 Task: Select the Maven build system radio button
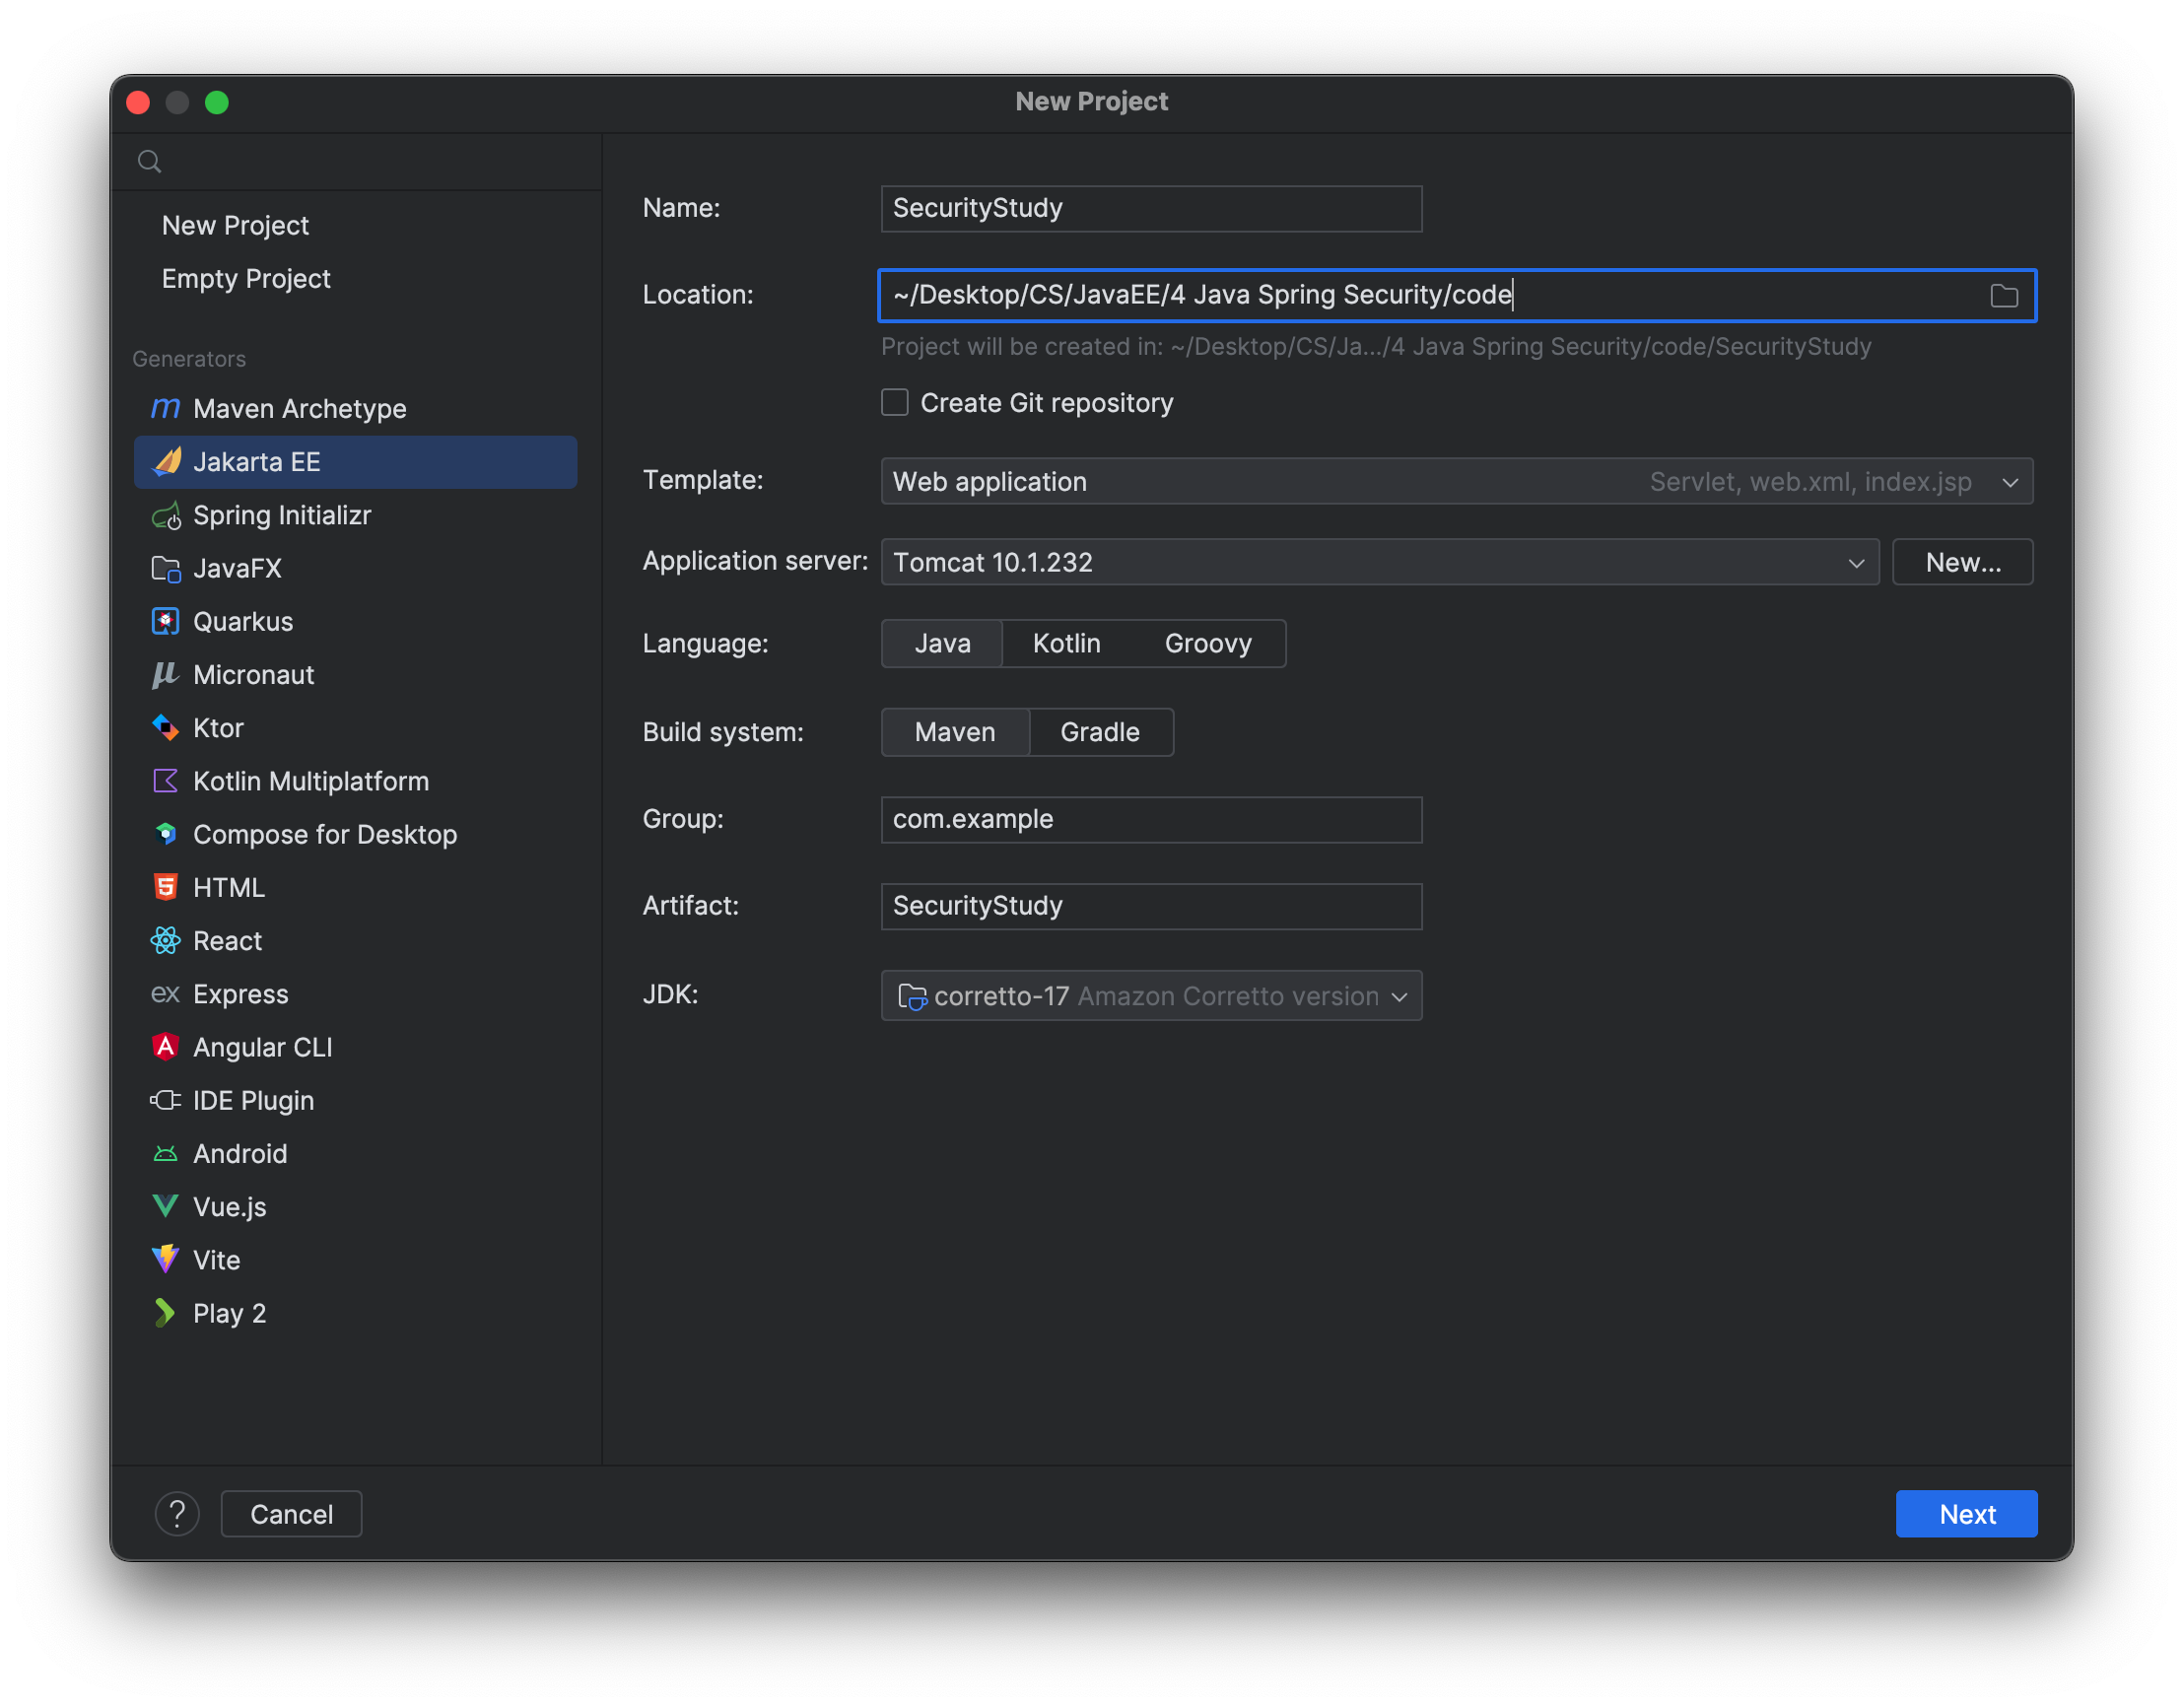[x=956, y=730]
